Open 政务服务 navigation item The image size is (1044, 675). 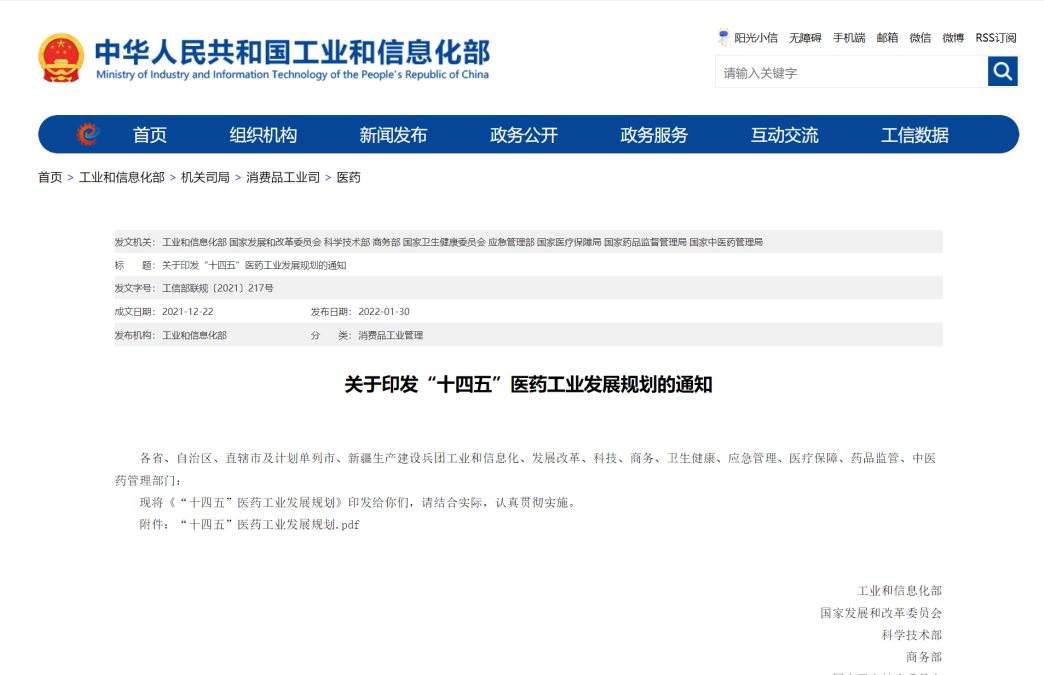654,135
